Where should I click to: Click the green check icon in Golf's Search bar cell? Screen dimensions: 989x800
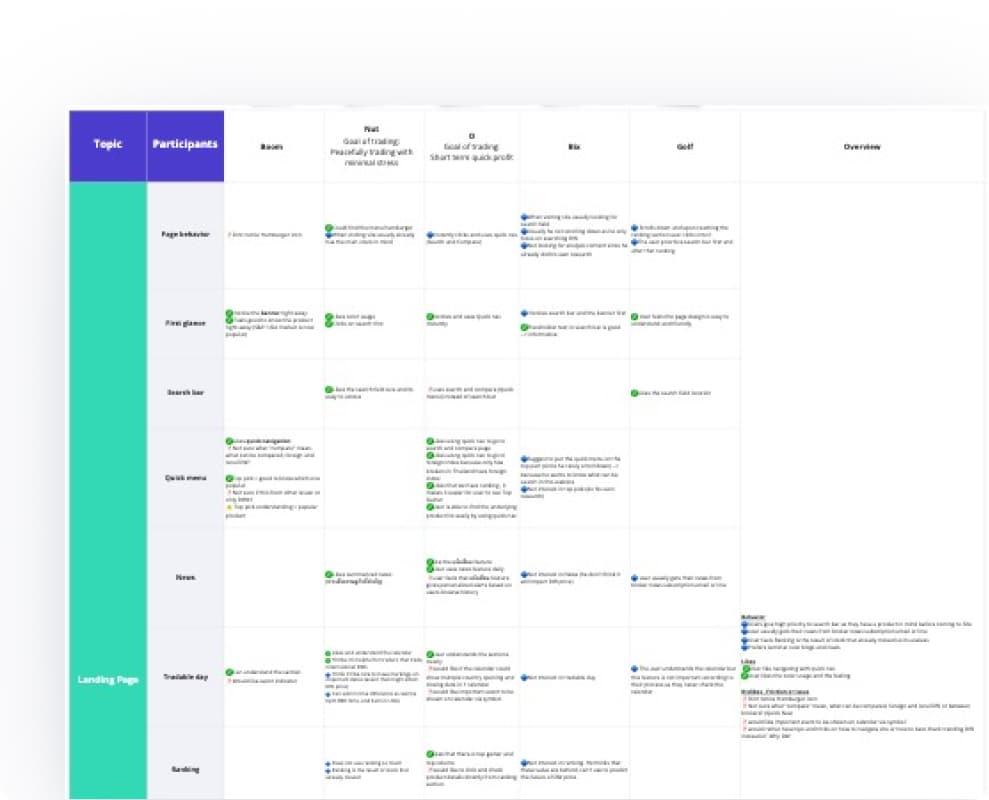pyautogui.click(x=634, y=393)
